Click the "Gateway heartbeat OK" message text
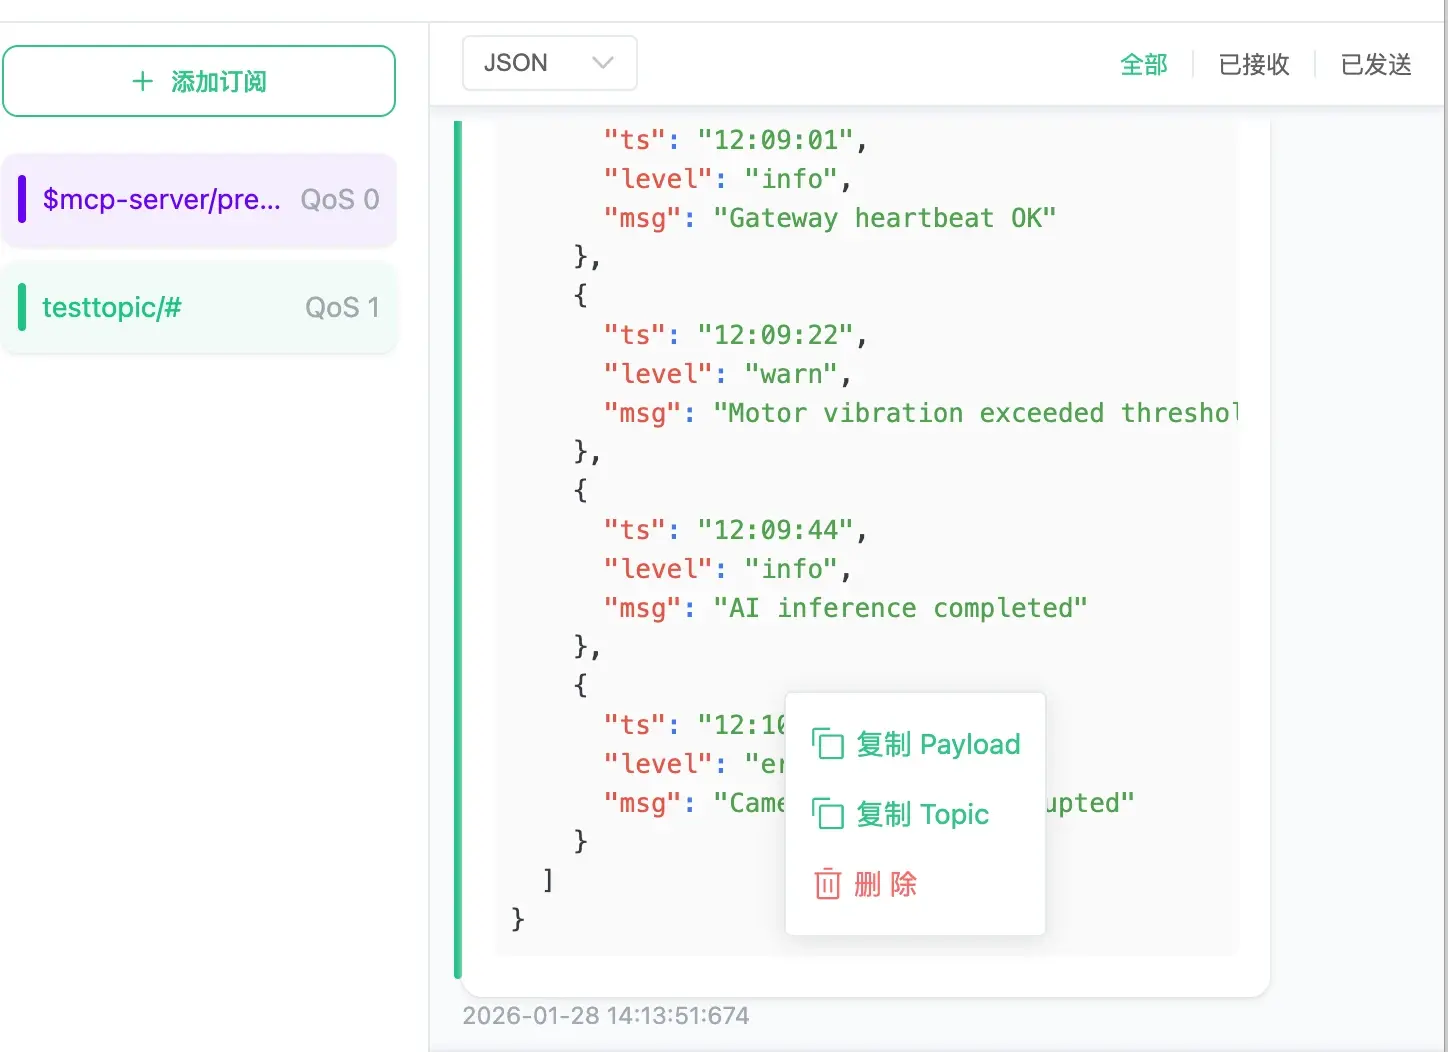 (x=884, y=218)
